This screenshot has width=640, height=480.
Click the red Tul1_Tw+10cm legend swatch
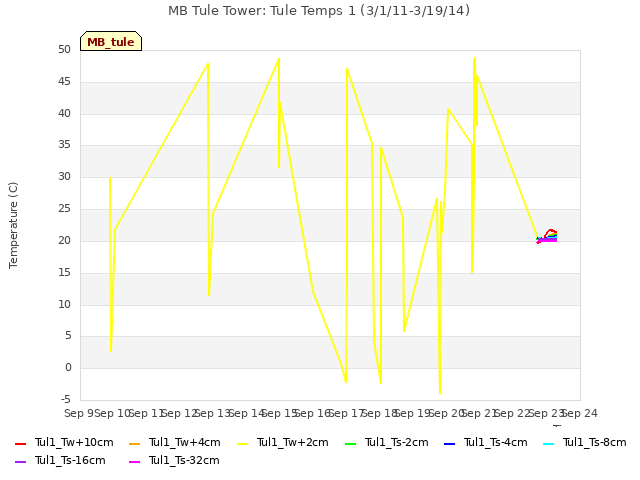20,443
